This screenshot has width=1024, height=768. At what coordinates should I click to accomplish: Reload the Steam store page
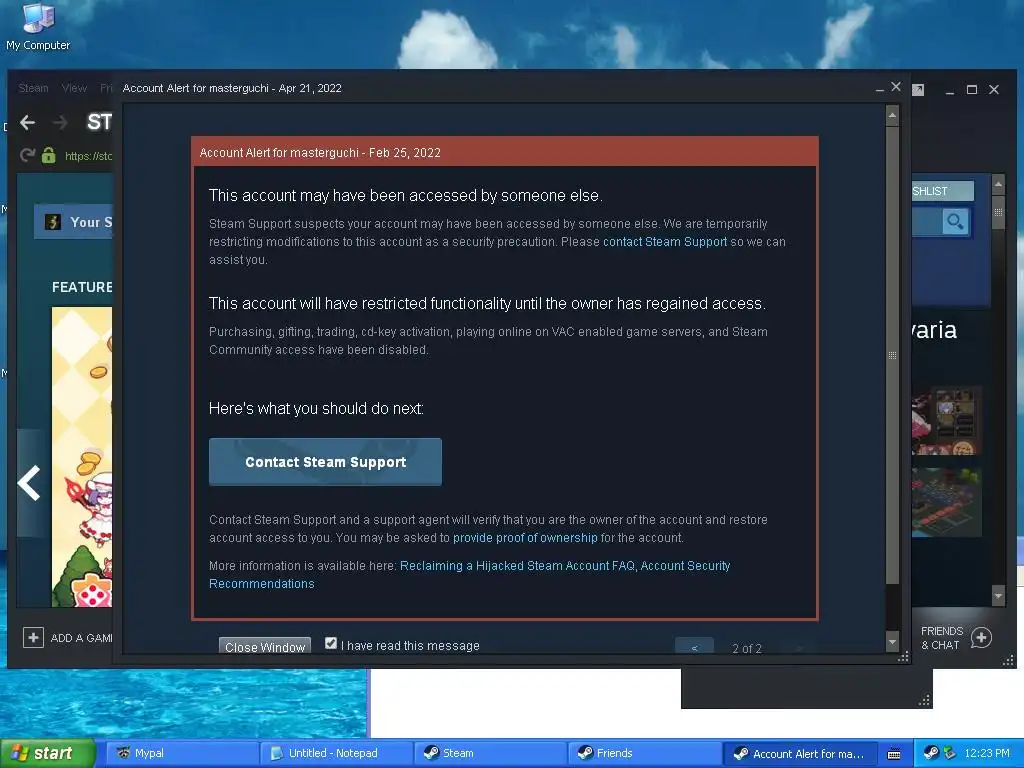[27, 155]
